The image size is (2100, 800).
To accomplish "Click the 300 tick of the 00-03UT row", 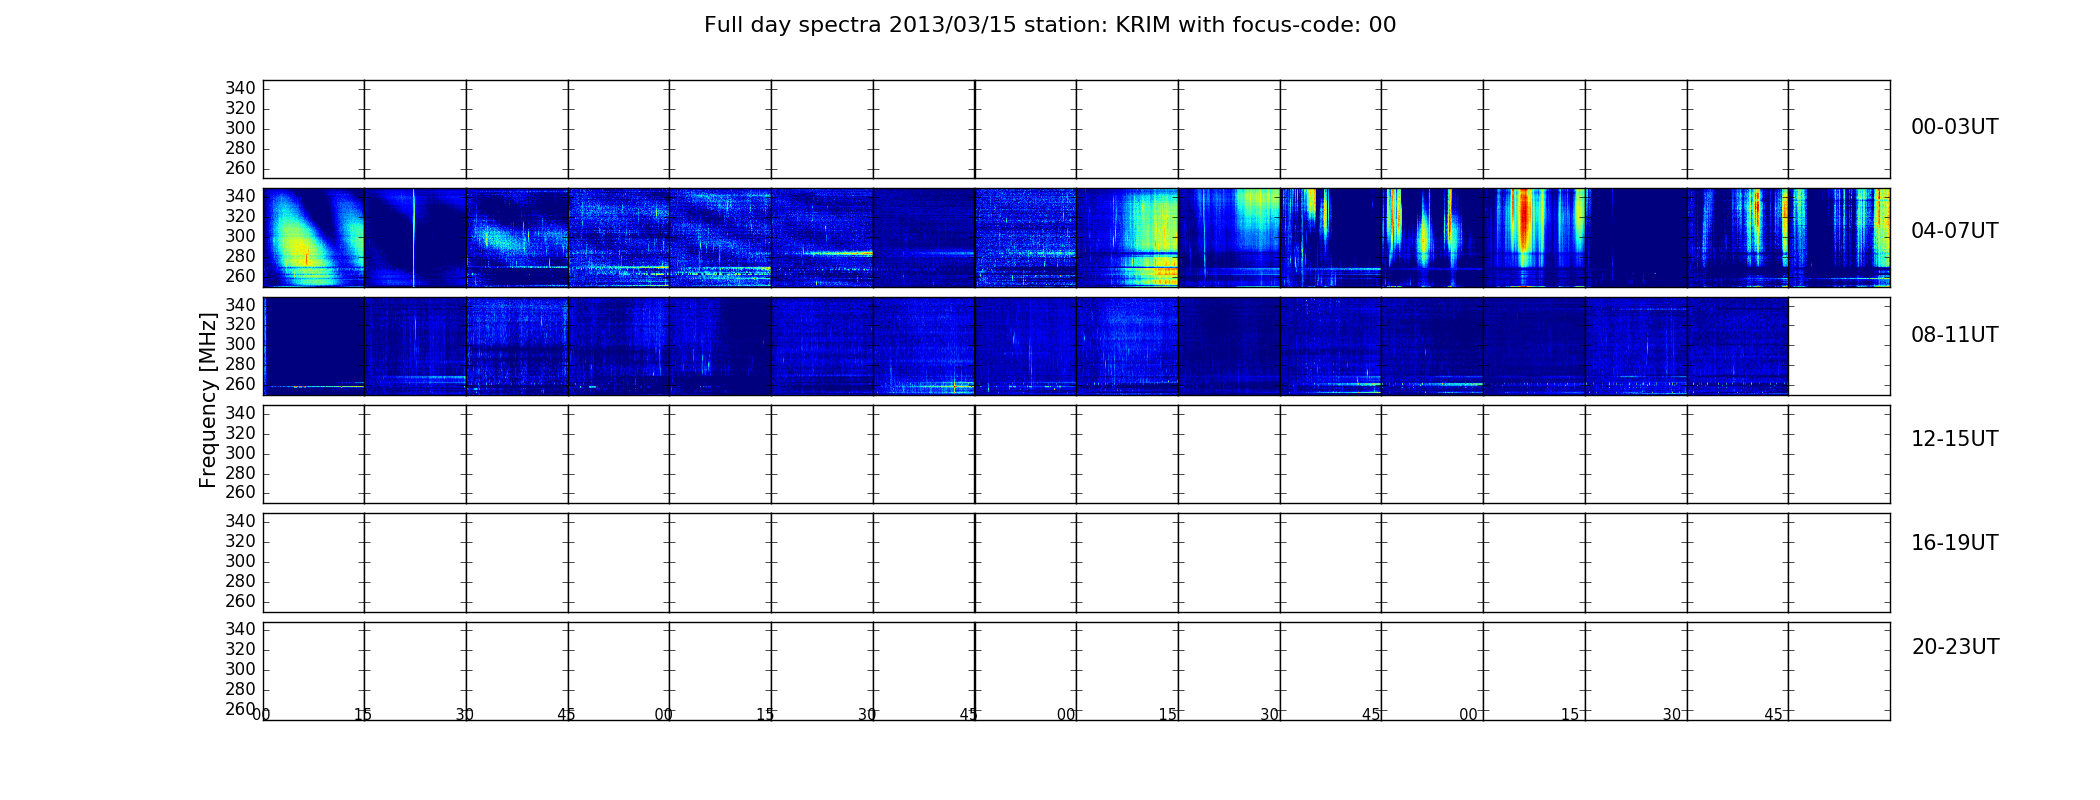I will coord(240,128).
